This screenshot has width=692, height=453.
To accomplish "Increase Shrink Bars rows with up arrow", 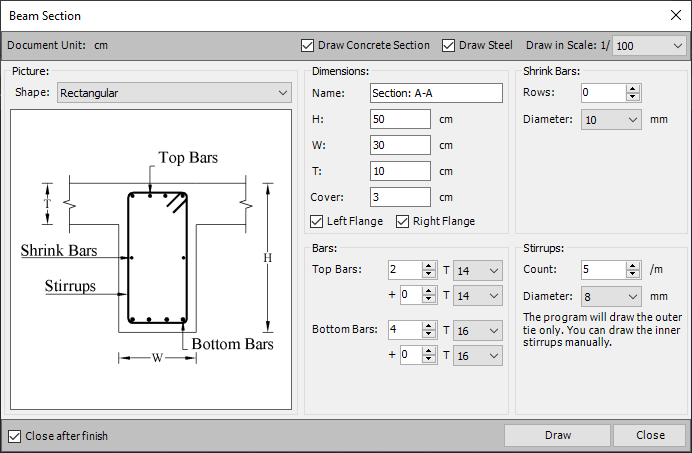I will coord(632,88).
